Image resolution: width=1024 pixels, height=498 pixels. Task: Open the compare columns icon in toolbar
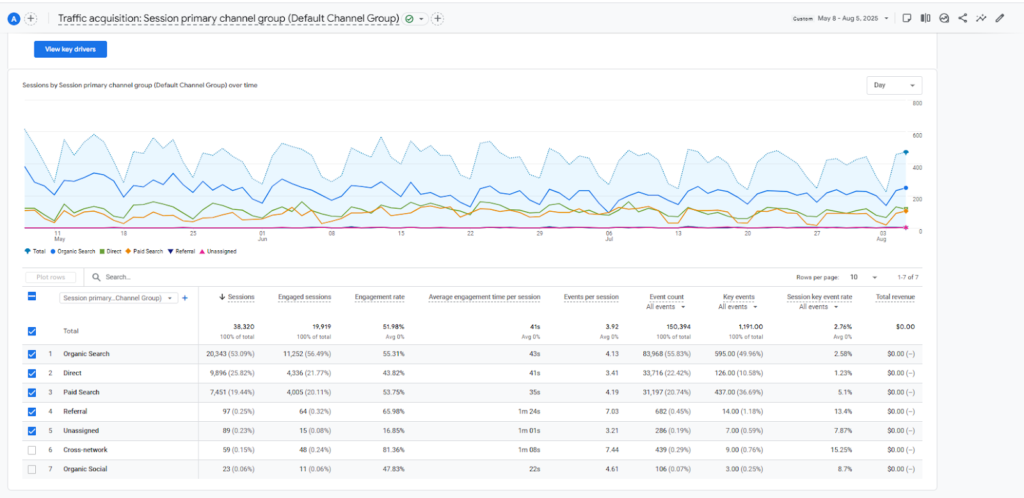click(926, 18)
